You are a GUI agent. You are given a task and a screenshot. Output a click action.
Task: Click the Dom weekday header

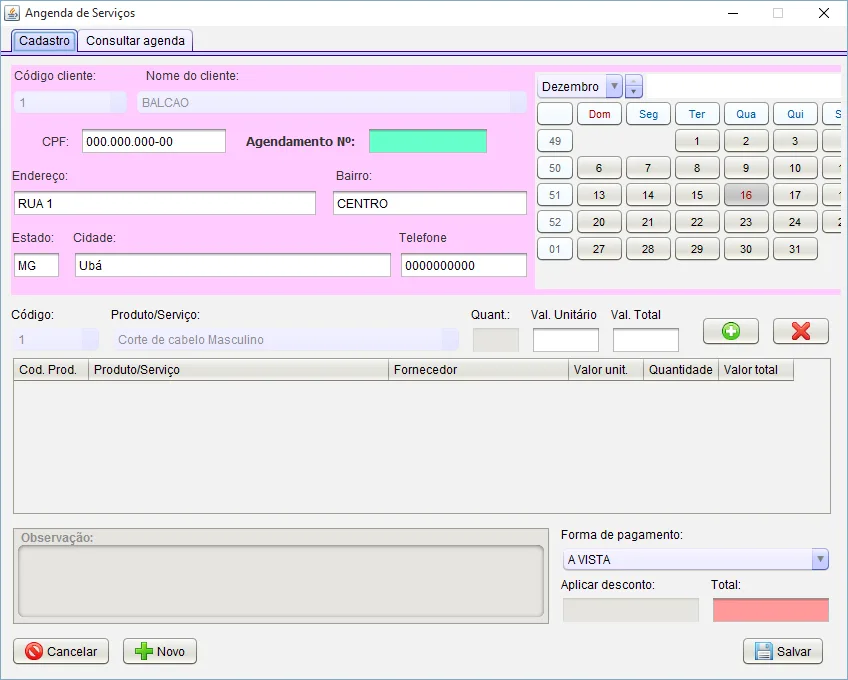point(599,114)
